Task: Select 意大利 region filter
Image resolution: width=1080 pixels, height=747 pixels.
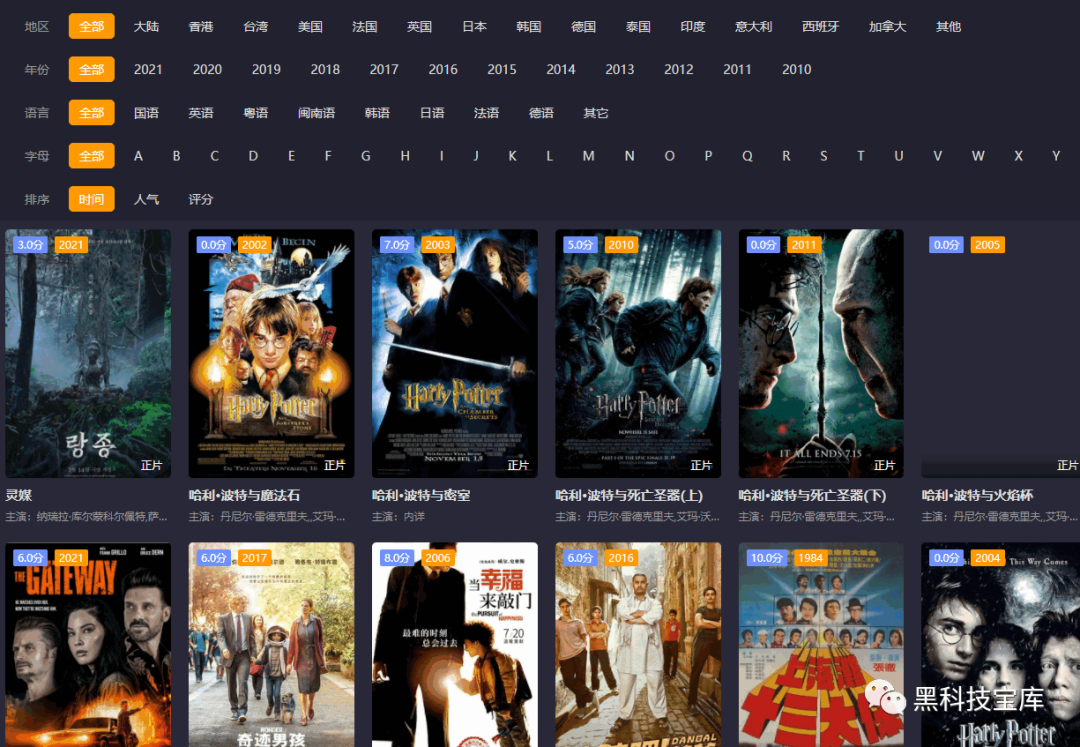Action: coord(754,27)
